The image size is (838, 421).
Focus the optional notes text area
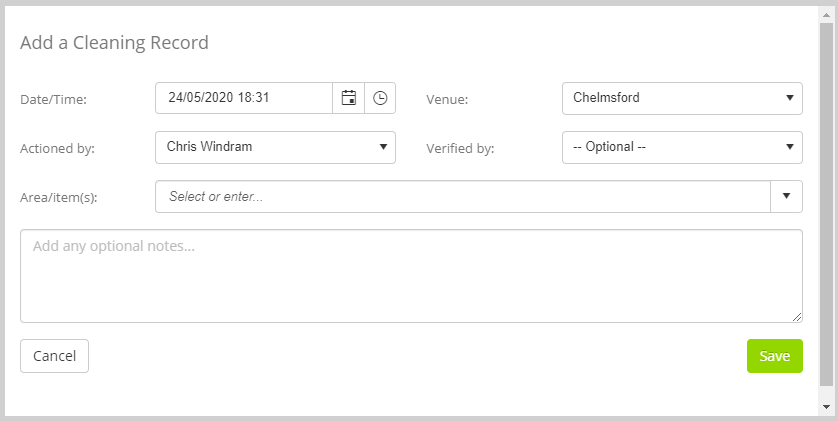pyautogui.click(x=411, y=276)
